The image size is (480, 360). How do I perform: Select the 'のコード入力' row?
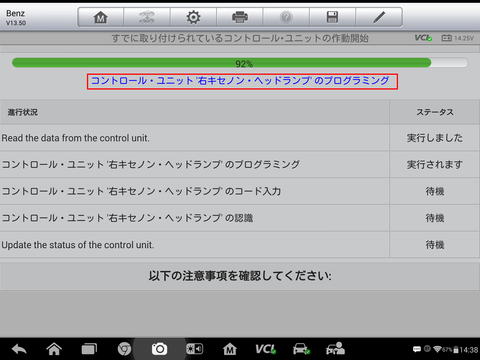pos(195,191)
